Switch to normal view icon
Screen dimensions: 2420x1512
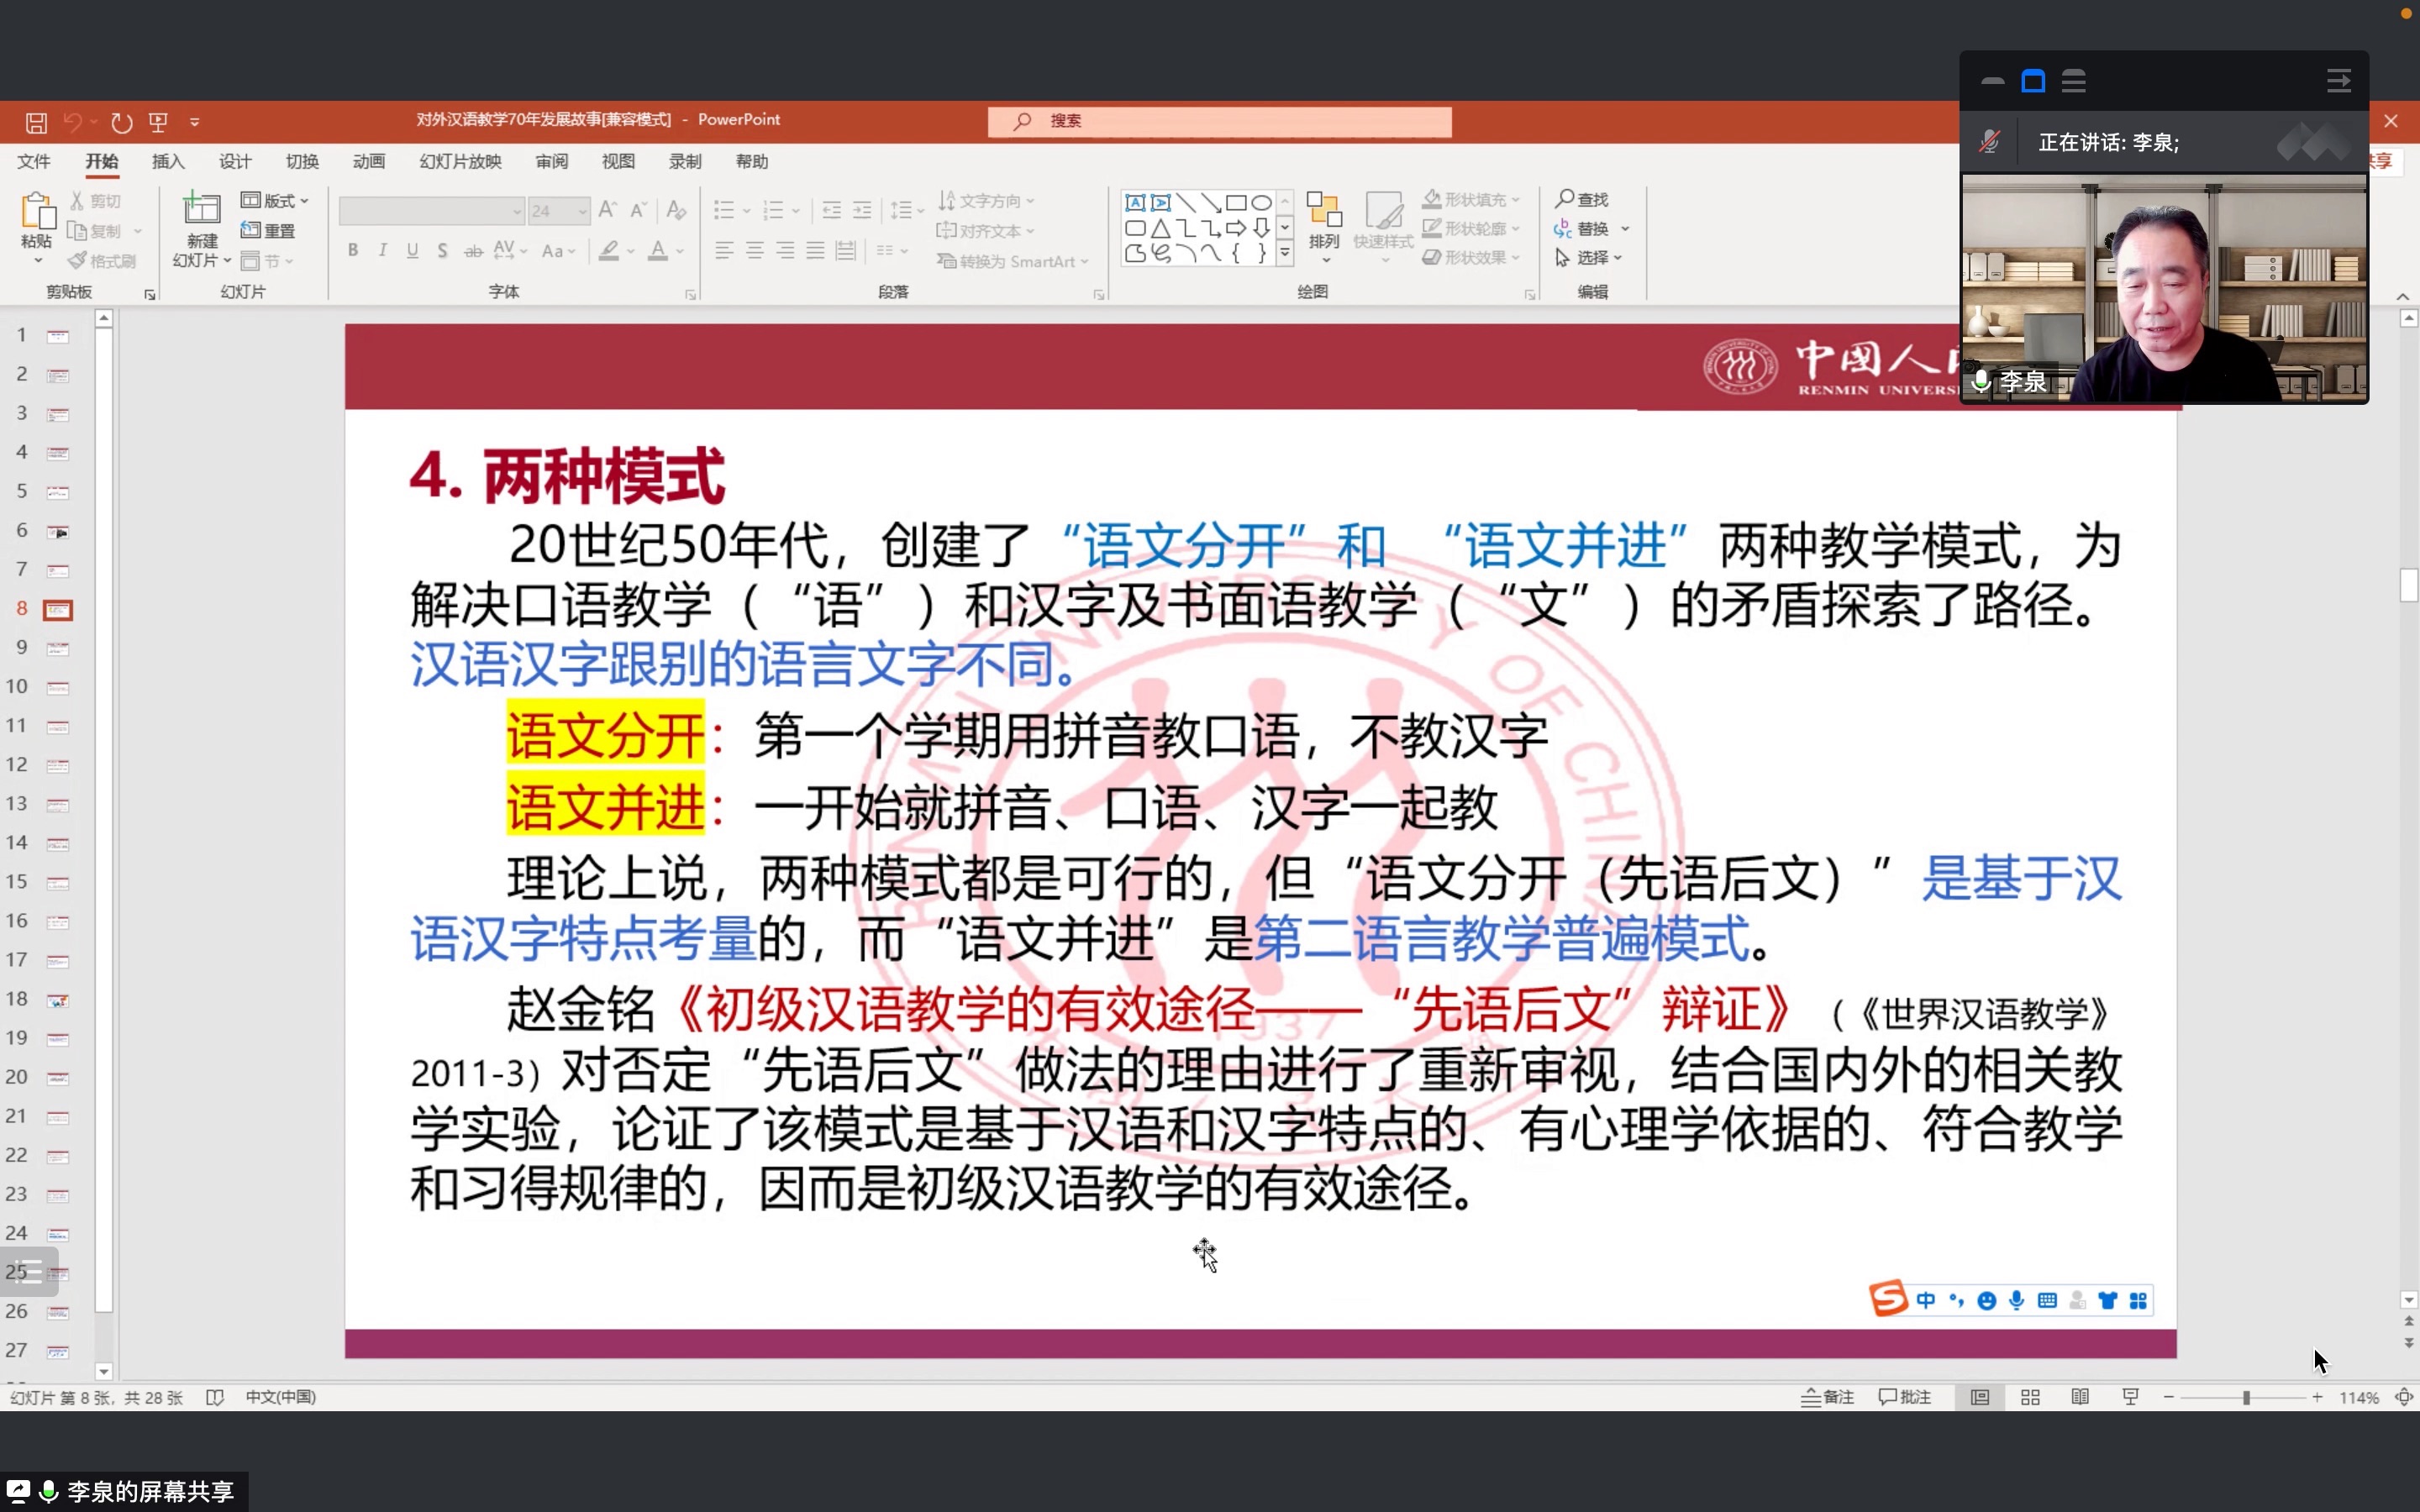1980,1397
